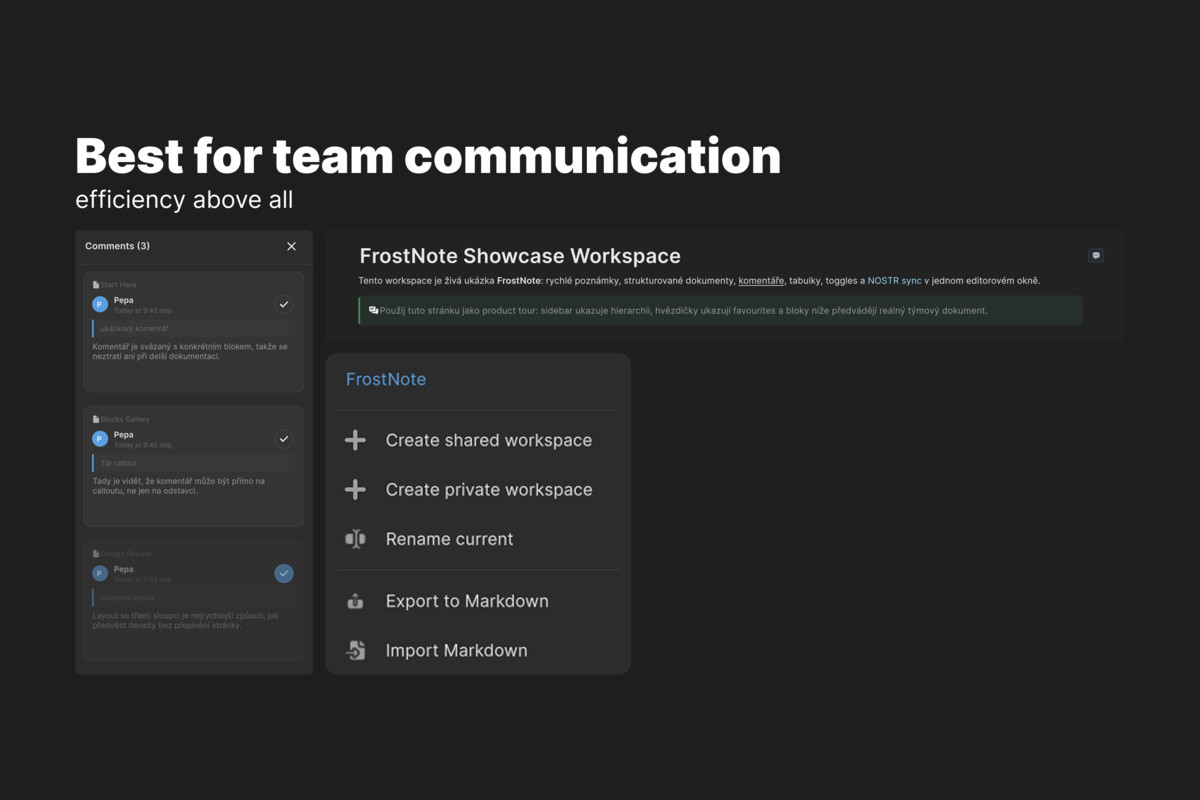Image resolution: width=1200 pixels, height=800 pixels.
Task: Click the page file icon beside Design Review
Action: click(x=96, y=553)
